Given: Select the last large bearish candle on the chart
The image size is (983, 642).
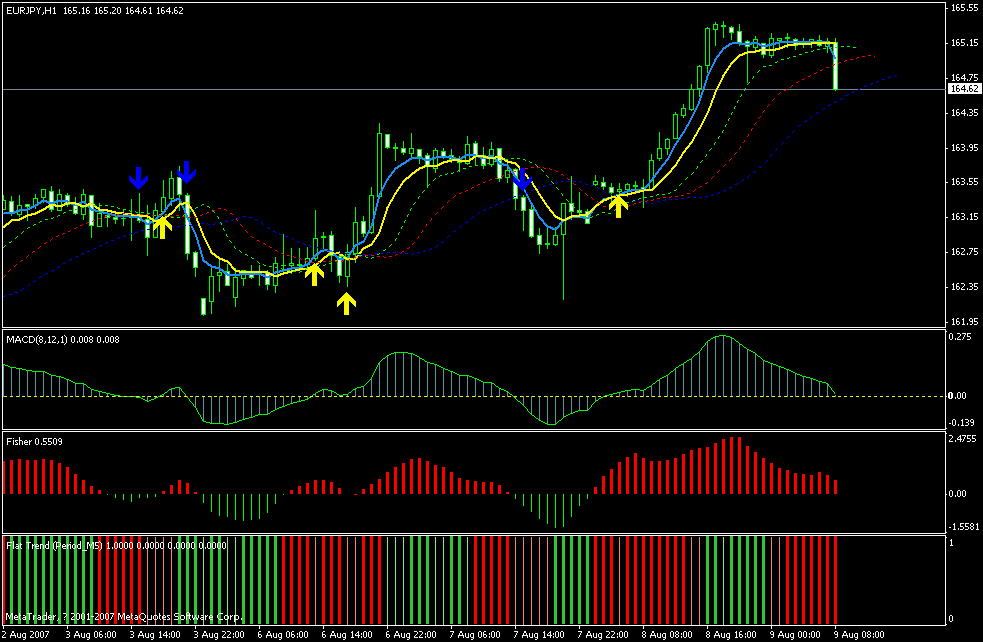Looking at the screenshot, I should [x=836, y=66].
